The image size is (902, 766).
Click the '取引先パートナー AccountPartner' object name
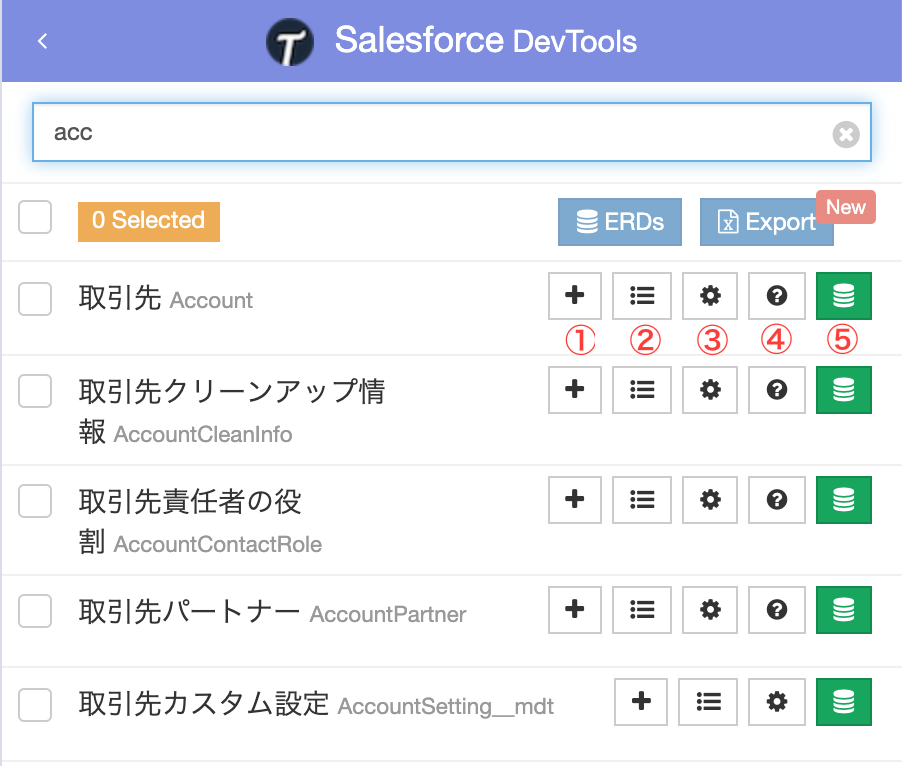(272, 612)
